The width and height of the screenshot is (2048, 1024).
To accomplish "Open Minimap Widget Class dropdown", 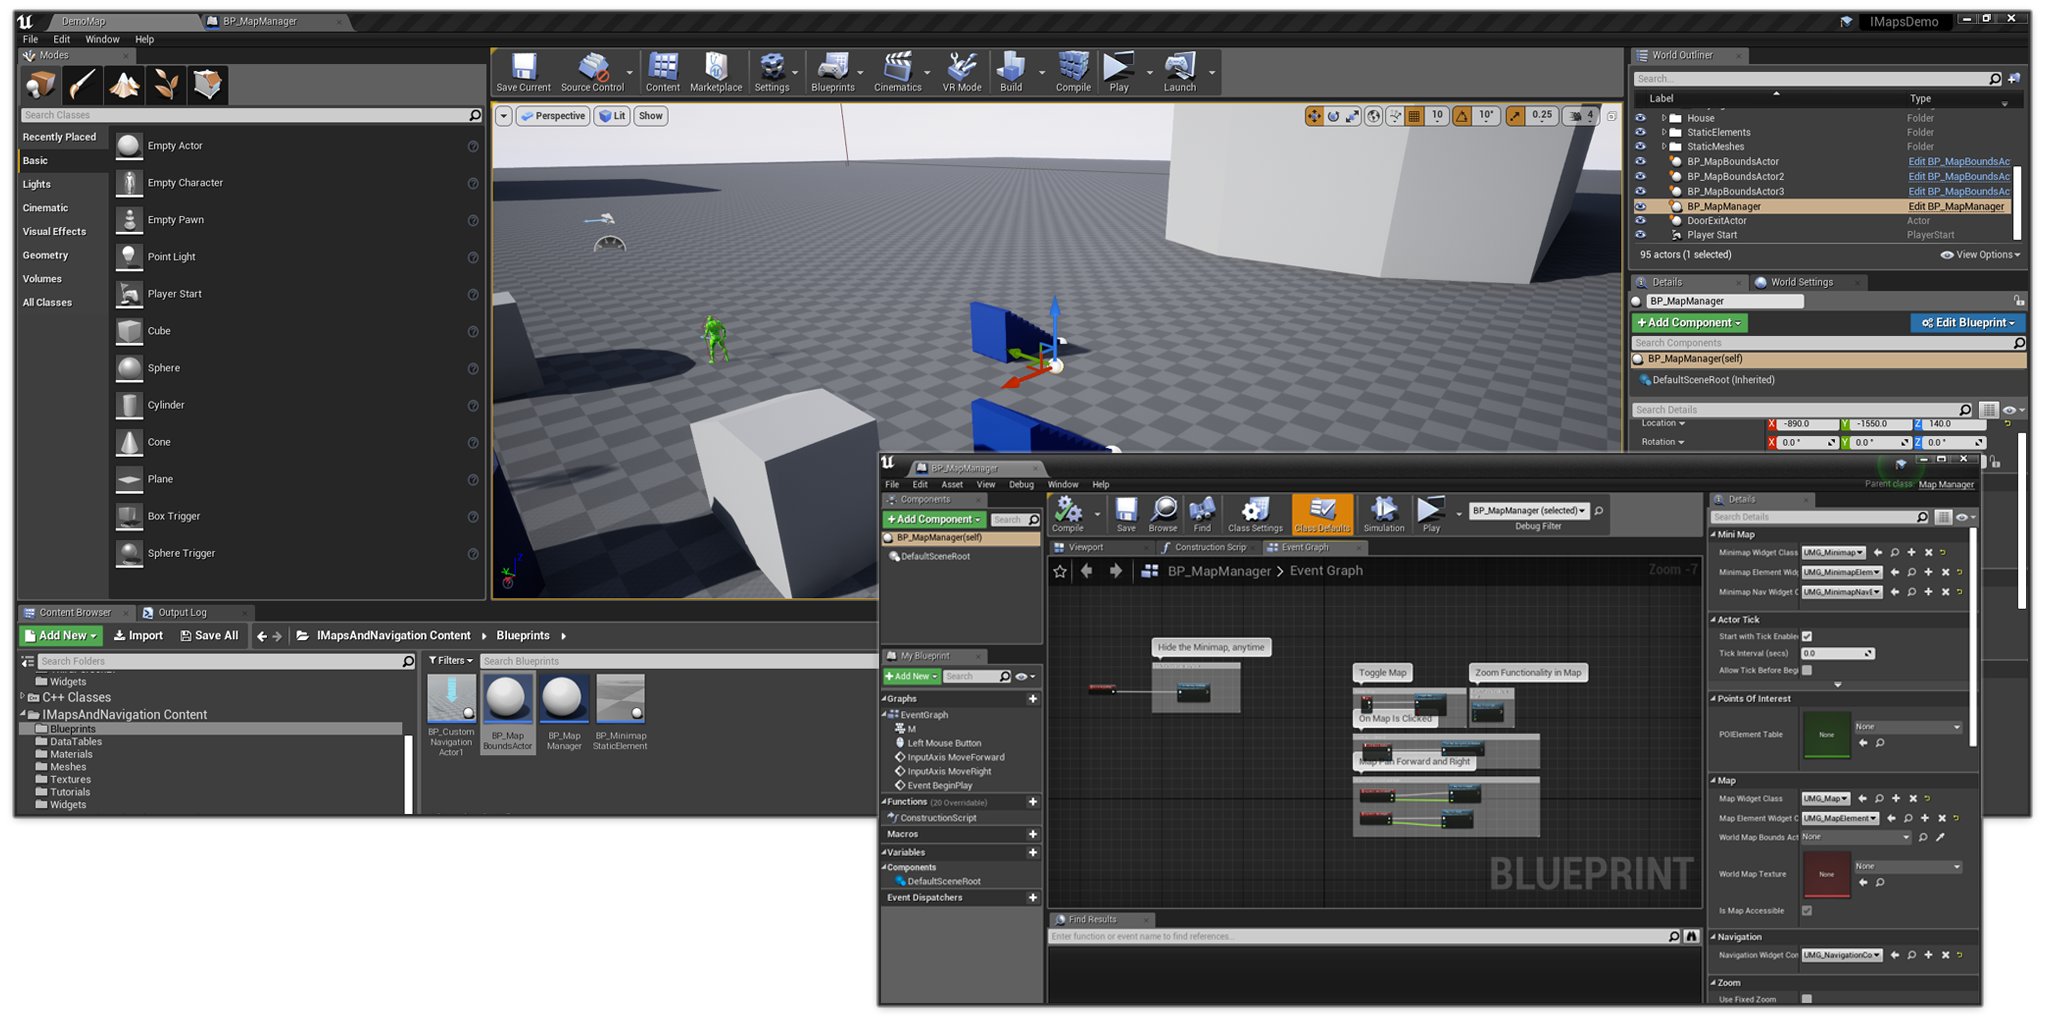I will tap(1833, 553).
